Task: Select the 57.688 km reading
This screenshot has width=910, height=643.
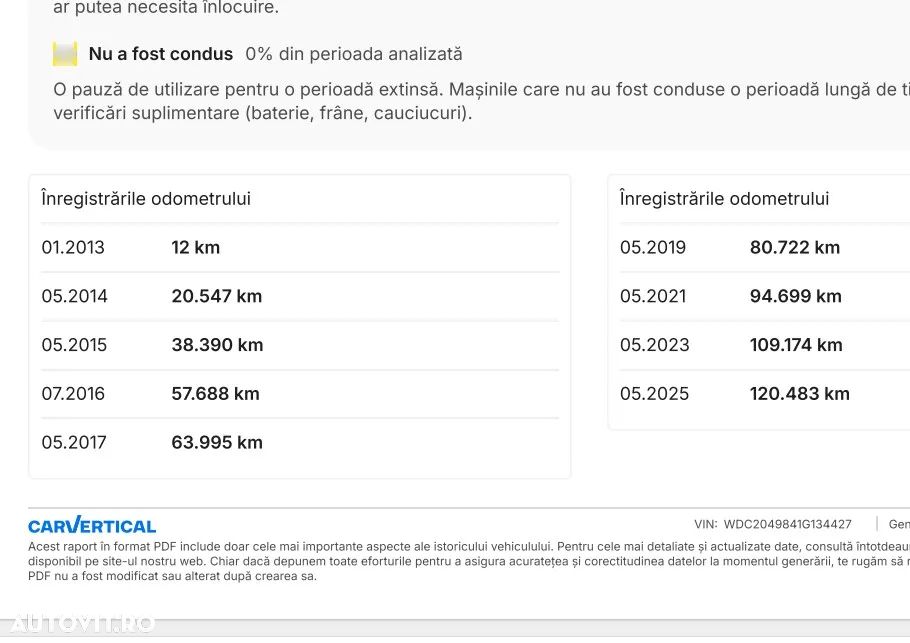Action: (x=216, y=394)
